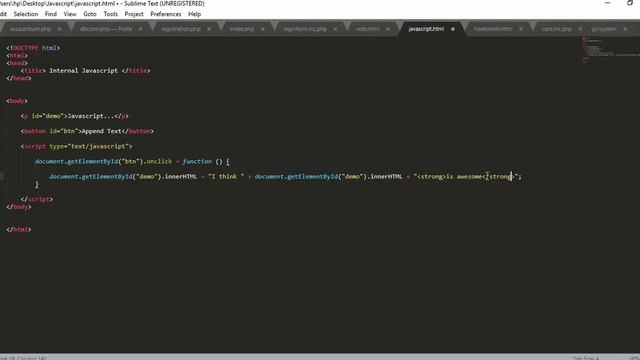Minimize the Sublime Text window
This screenshot has height=360, width=640.
click(607, 3)
